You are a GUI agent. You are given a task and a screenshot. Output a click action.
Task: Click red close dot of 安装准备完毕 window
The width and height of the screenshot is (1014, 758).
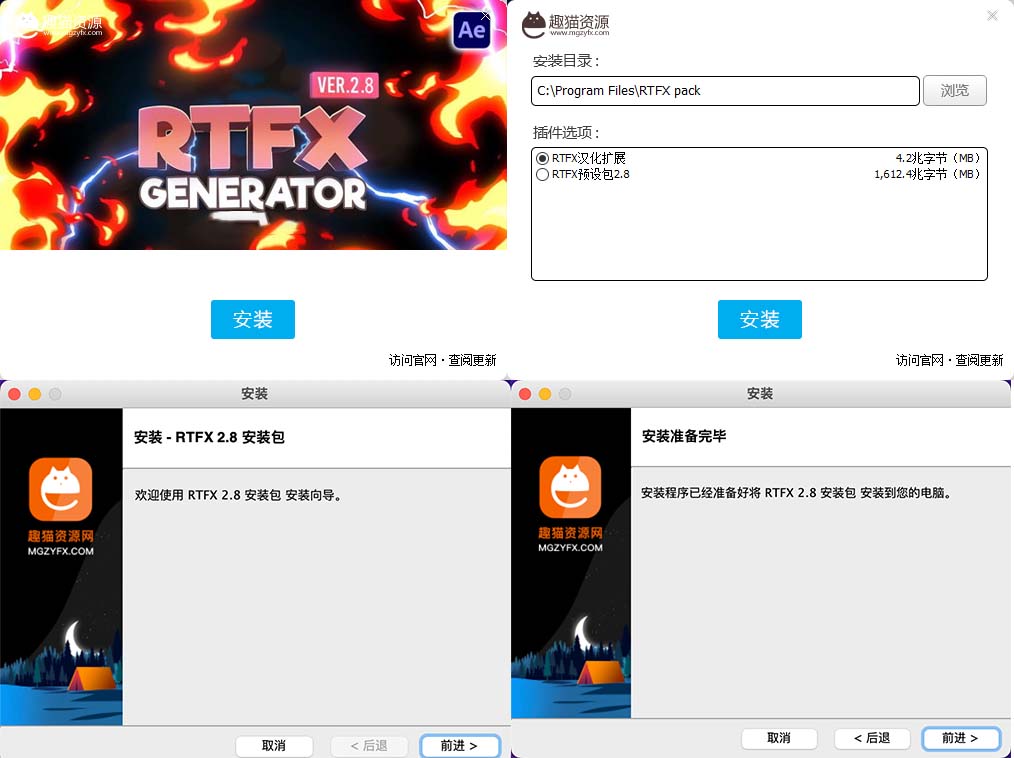pos(525,394)
